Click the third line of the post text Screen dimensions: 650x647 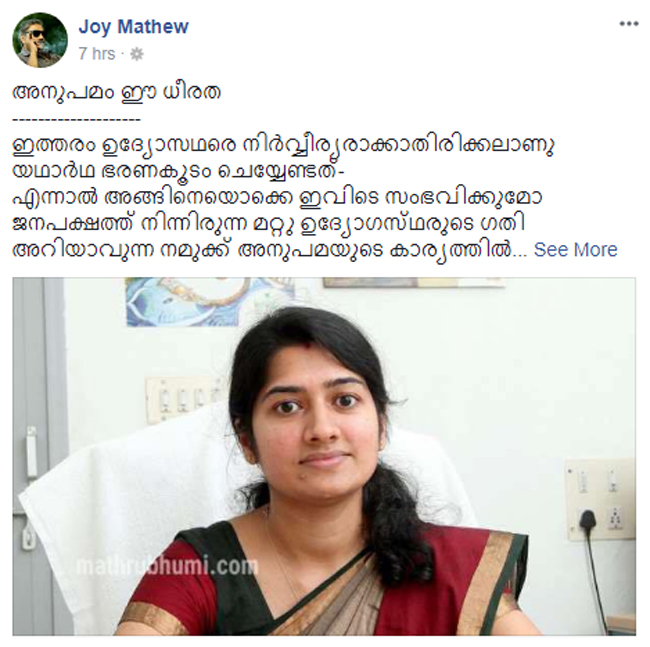coord(277,198)
